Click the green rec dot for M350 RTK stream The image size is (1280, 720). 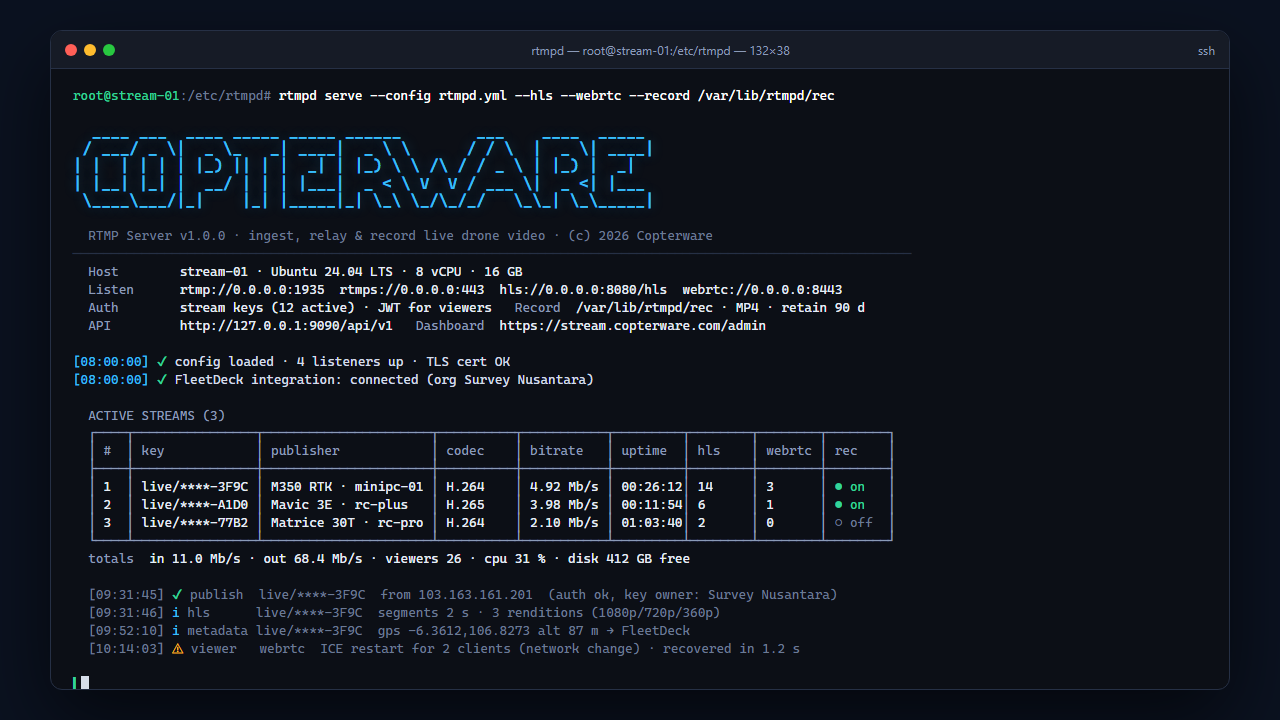[x=840, y=487]
